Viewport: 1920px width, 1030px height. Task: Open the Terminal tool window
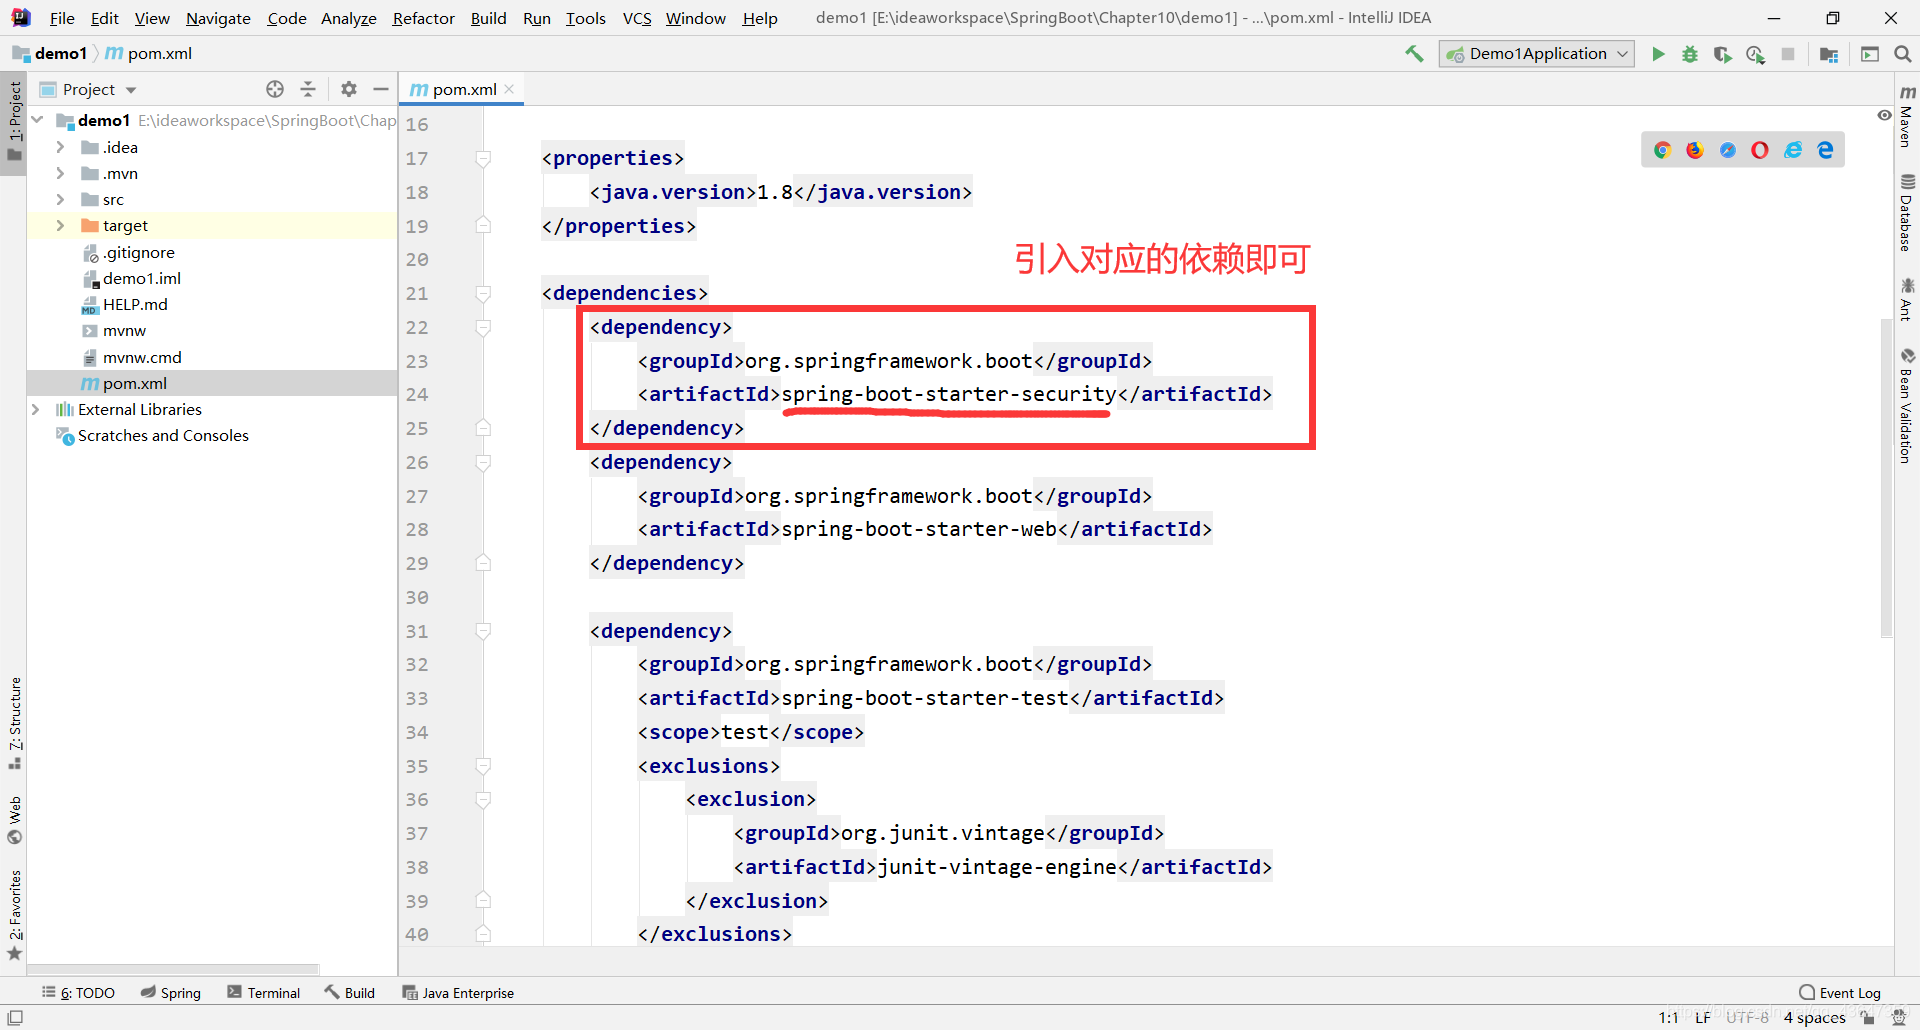[263, 993]
